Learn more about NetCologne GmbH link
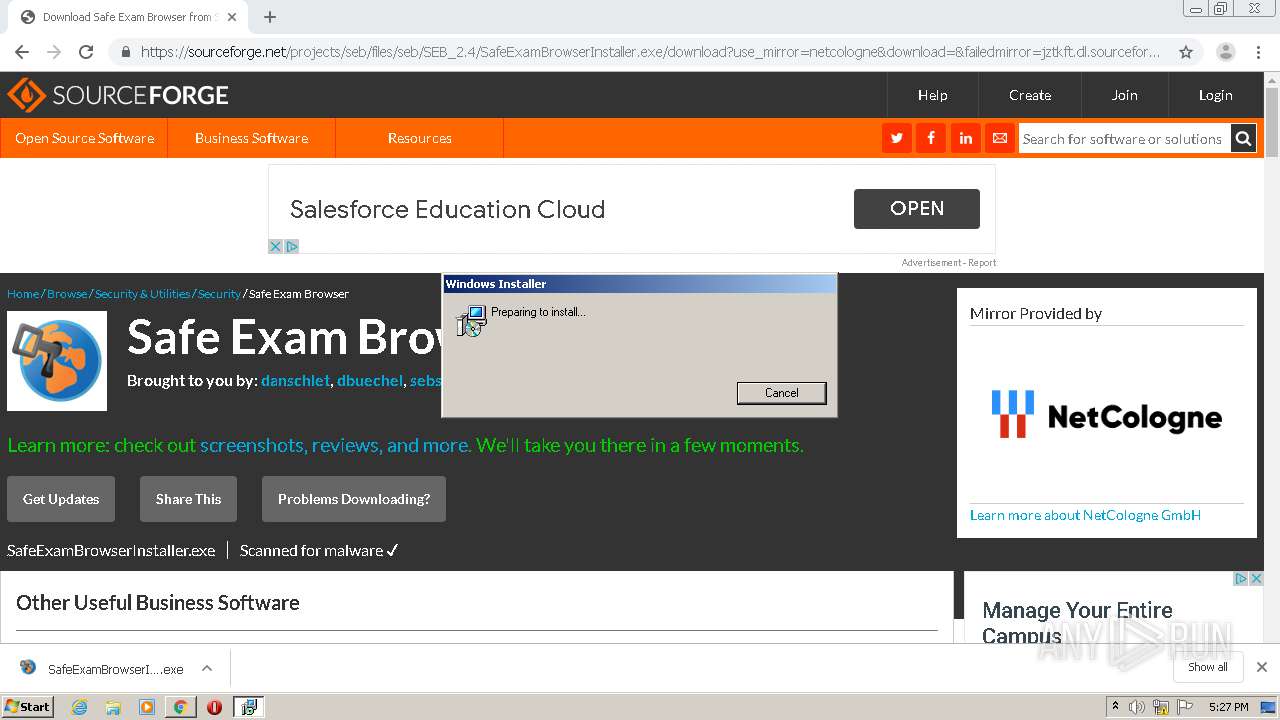1280x720 pixels. (x=1085, y=515)
